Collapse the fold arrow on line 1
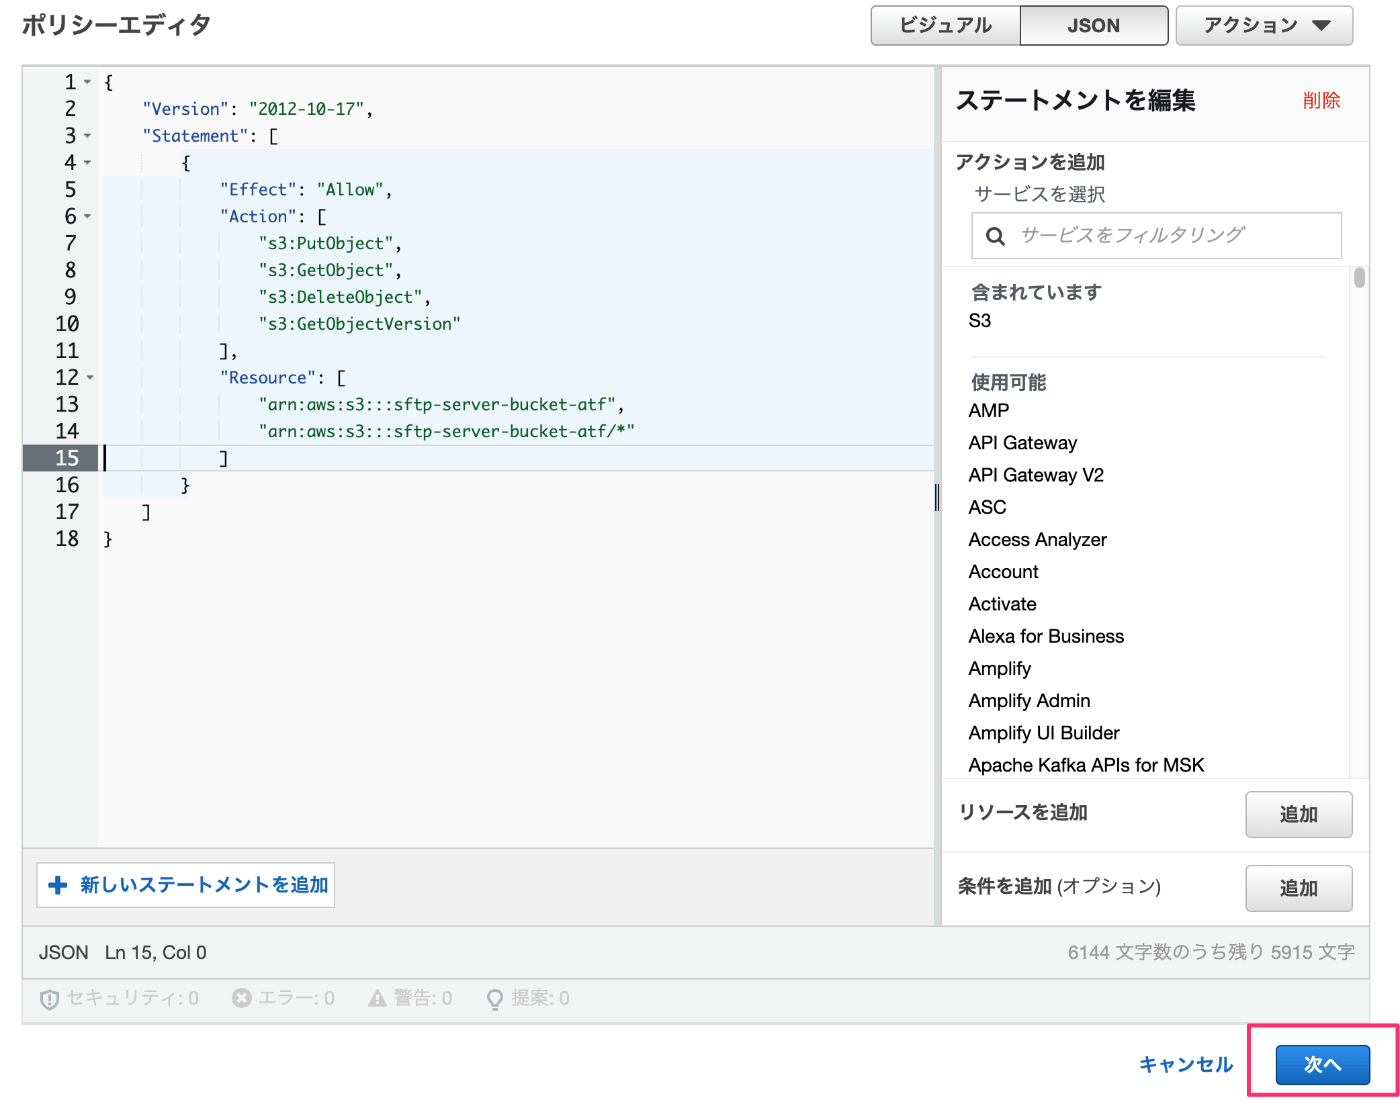Image resolution: width=1400 pixels, height=1100 pixels. 88,82
